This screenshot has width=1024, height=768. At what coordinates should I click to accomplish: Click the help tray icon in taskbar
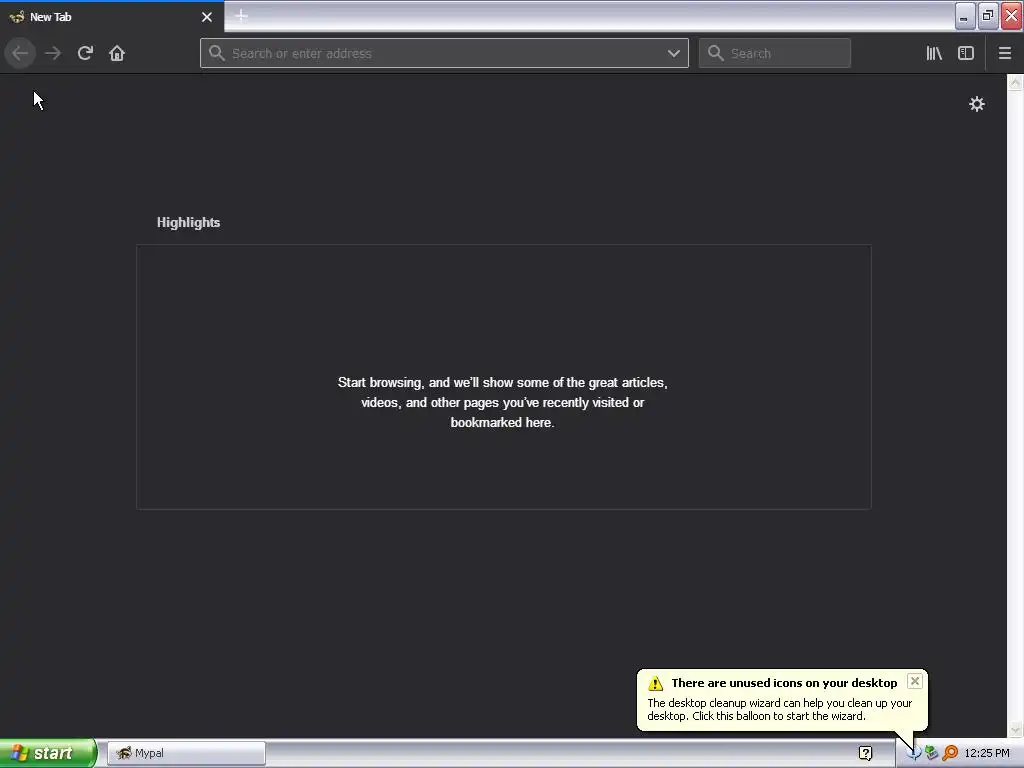[x=865, y=753]
